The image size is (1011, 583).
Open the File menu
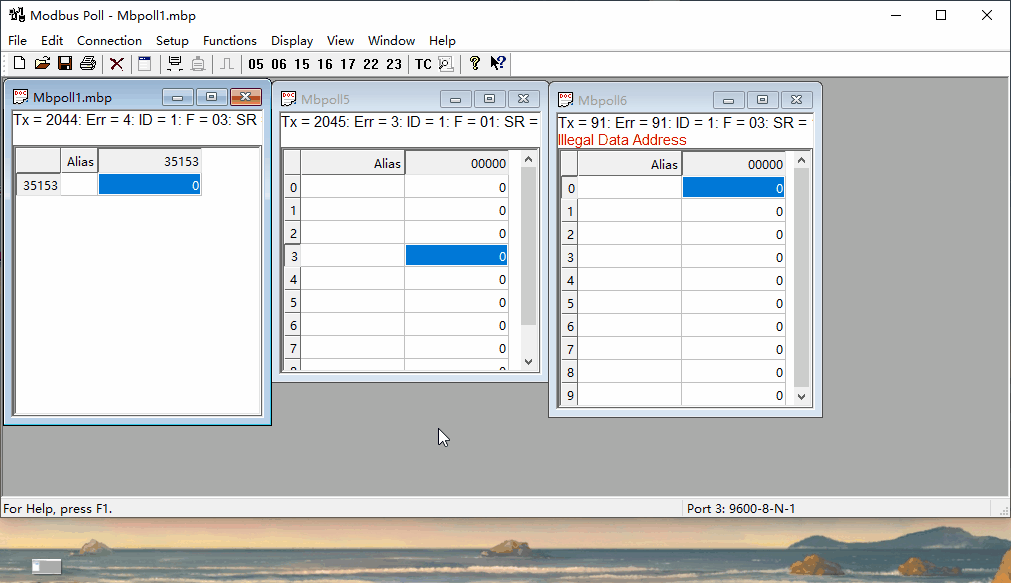17,41
